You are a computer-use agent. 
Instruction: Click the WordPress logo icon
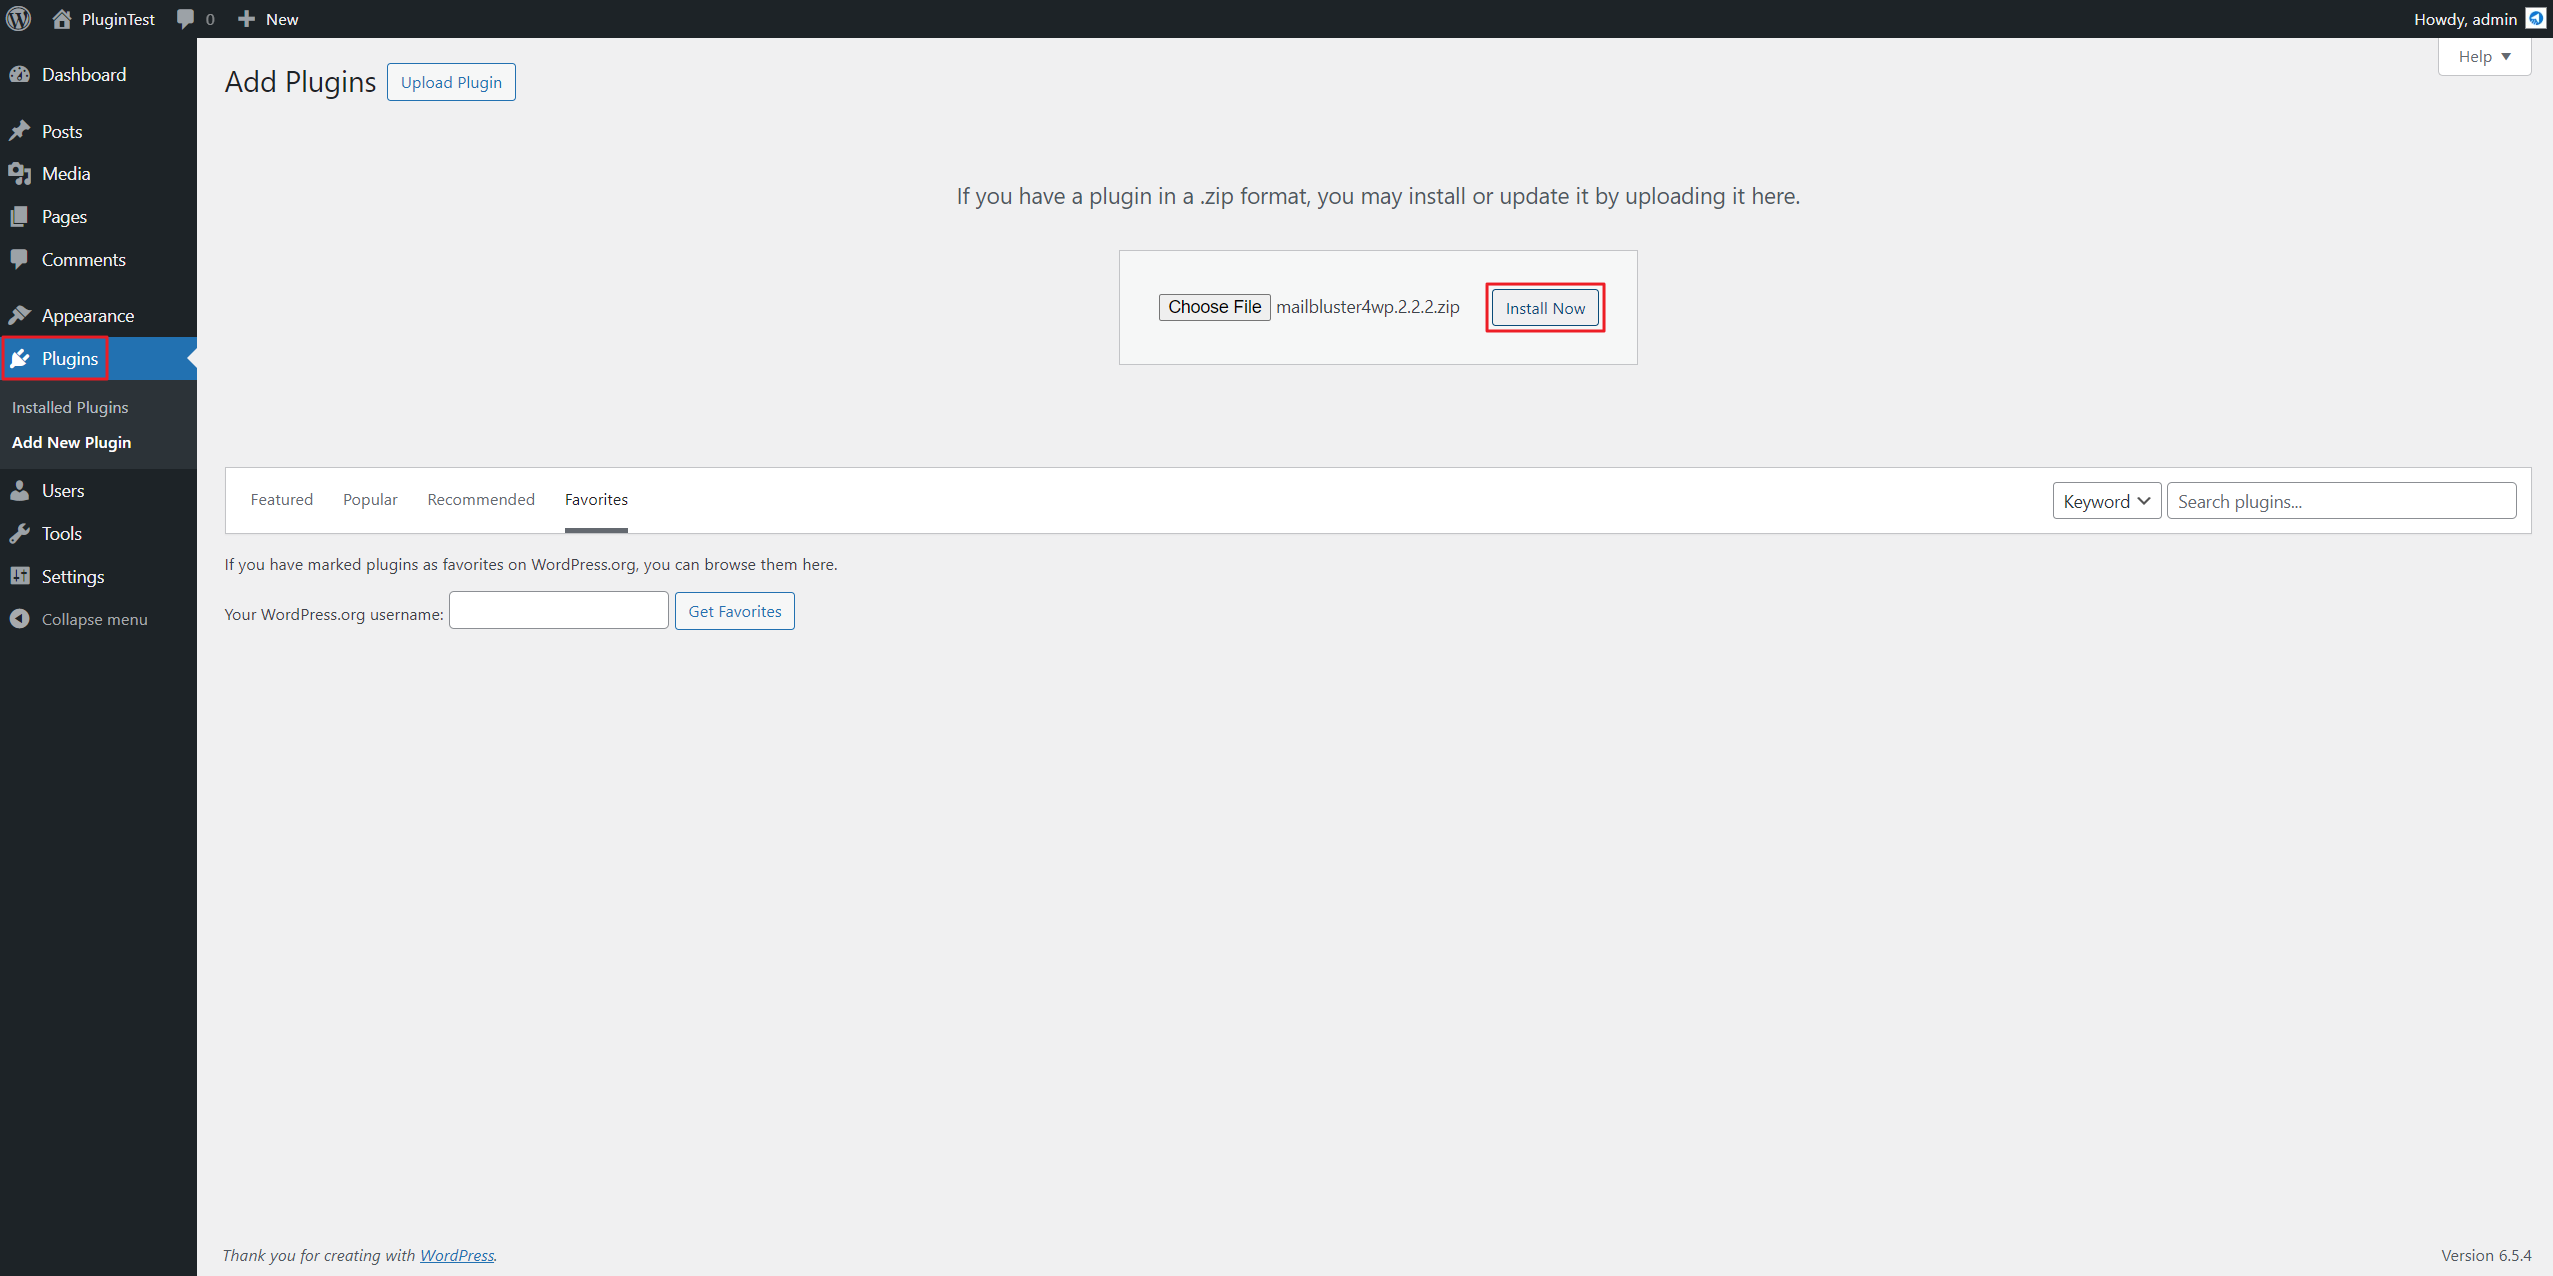19,19
